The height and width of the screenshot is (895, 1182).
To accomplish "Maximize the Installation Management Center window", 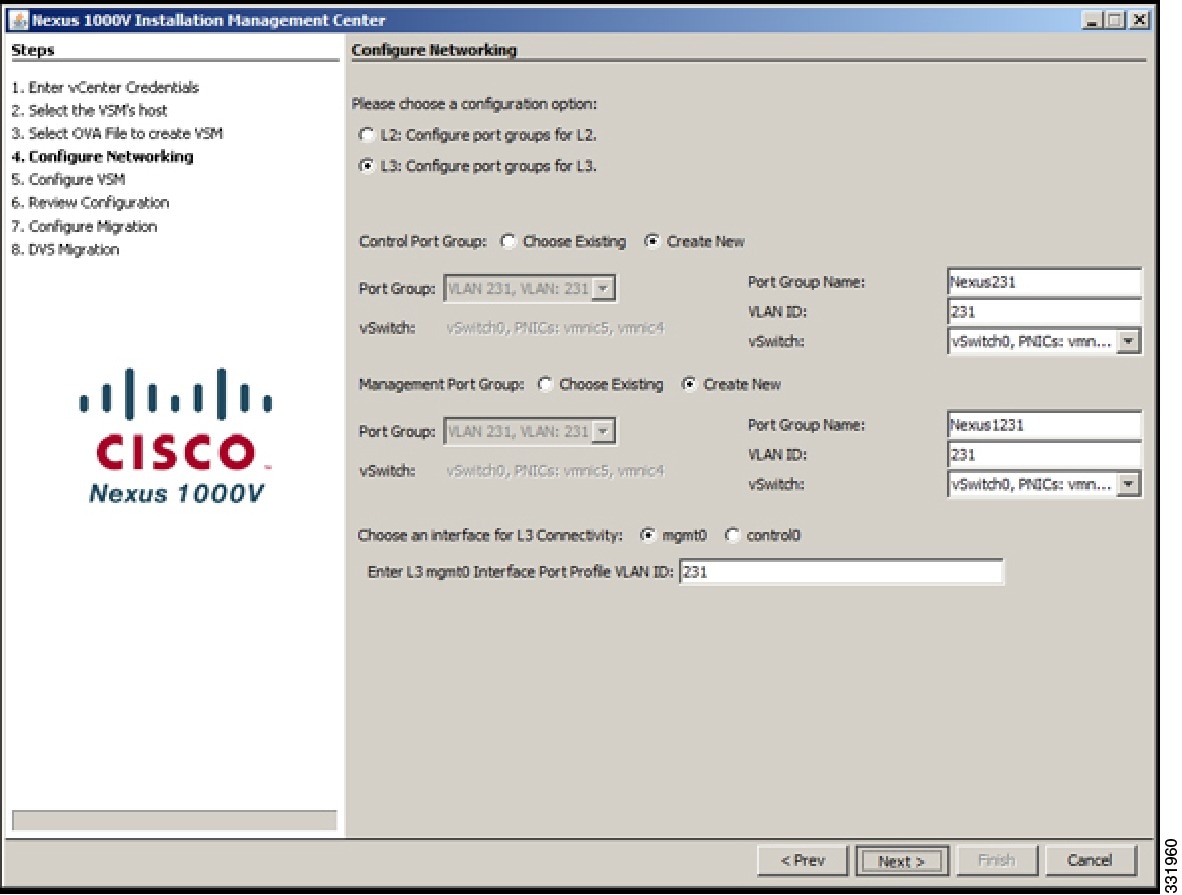I will pyautogui.click(x=1116, y=20).
